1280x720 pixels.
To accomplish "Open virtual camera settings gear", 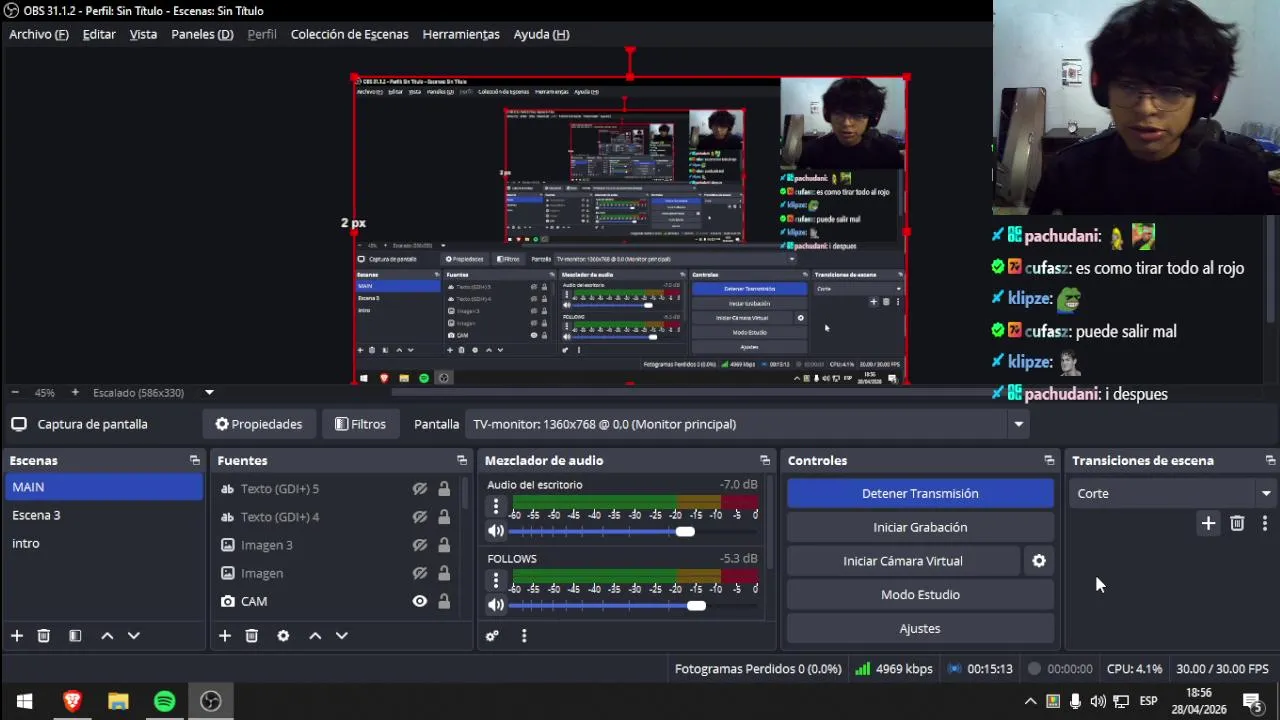I will point(1039,561).
